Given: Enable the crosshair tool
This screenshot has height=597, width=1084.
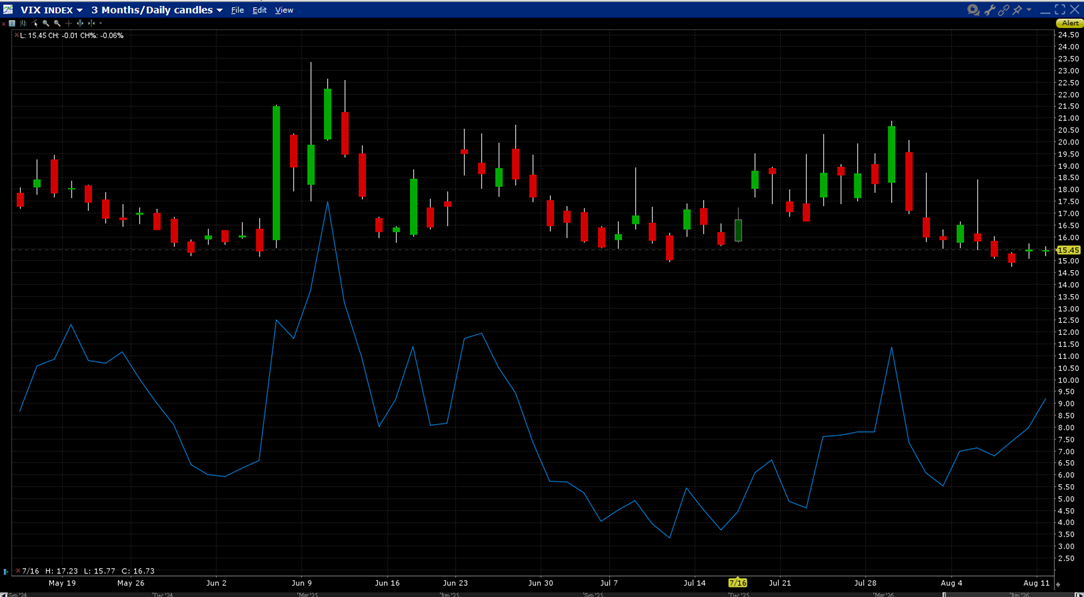Looking at the screenshot, I should [x=68, y=23].
